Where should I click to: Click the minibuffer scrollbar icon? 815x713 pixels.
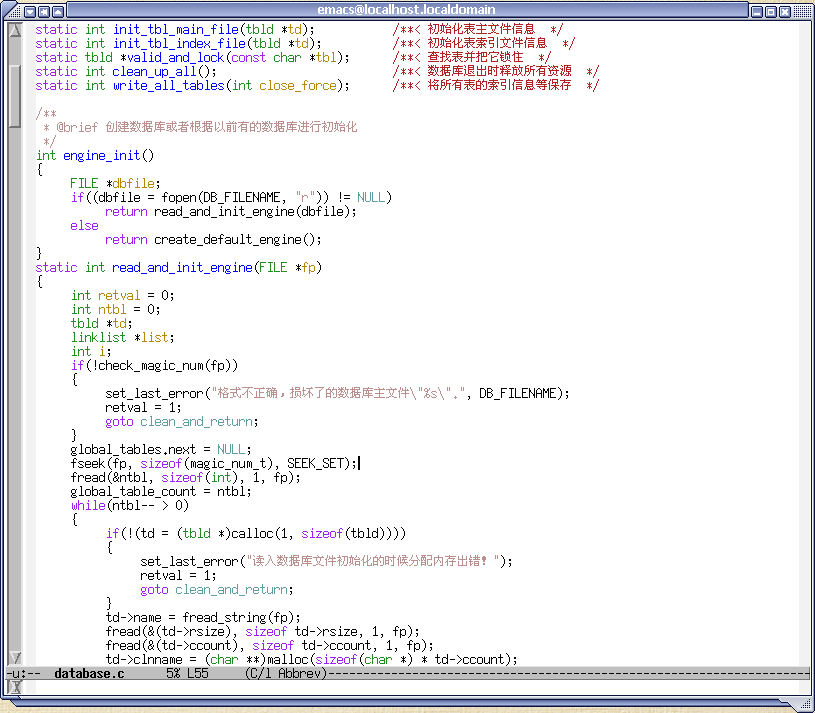(15, 687)
